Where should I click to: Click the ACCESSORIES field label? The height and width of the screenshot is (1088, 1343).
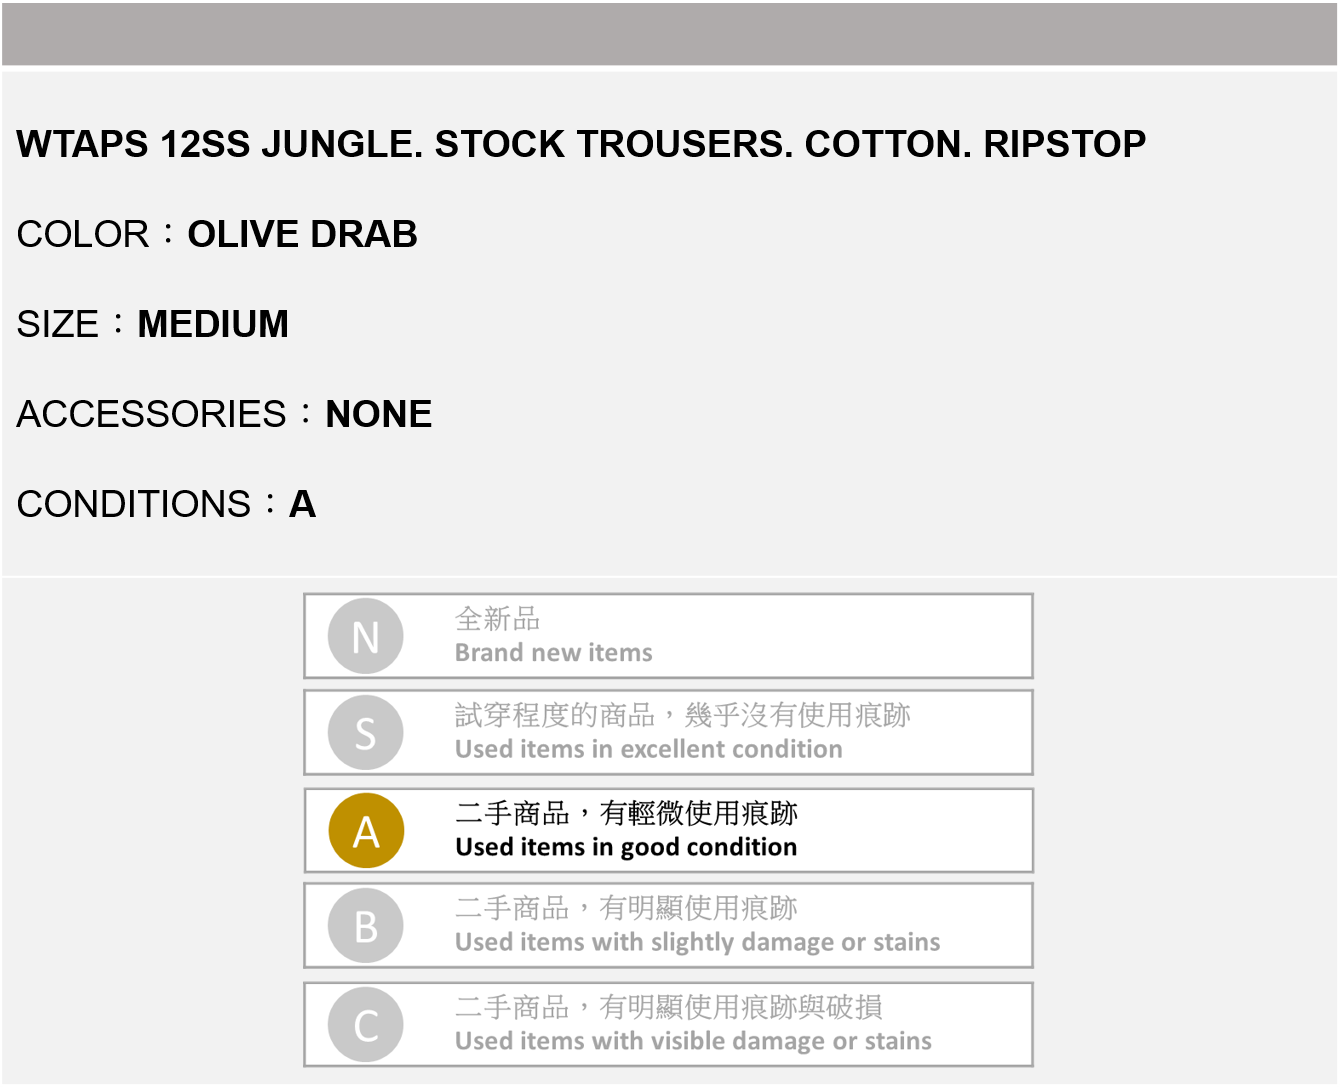(x=152, y=414)
